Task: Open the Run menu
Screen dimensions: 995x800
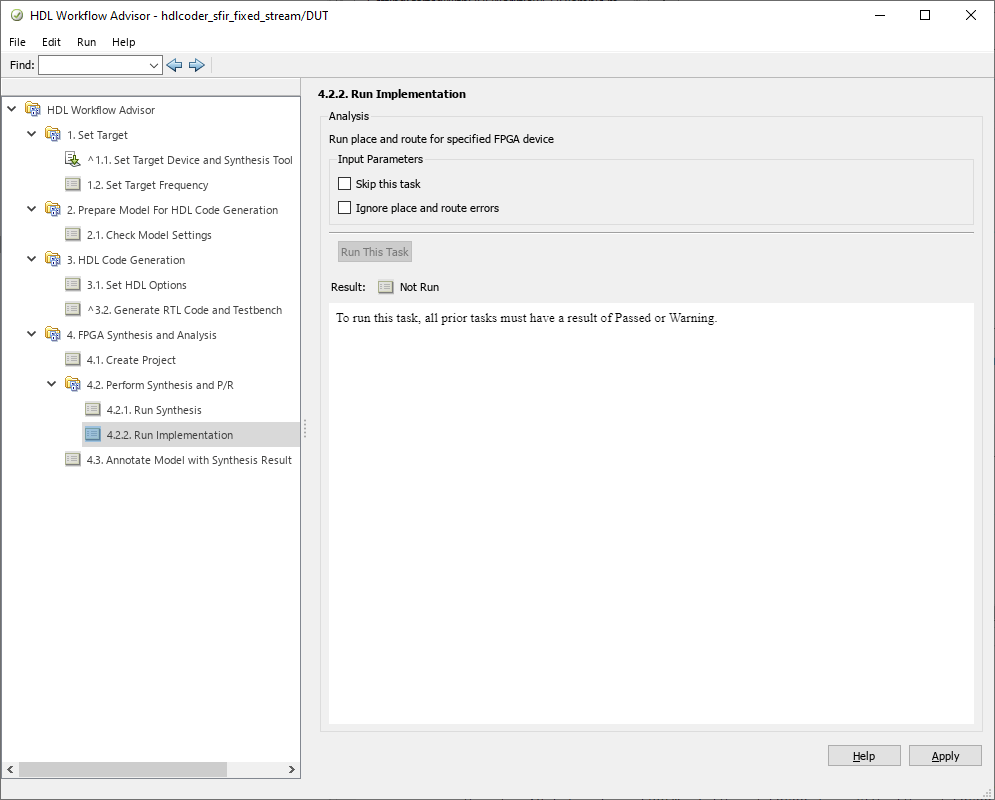Action: click(86, 42)
